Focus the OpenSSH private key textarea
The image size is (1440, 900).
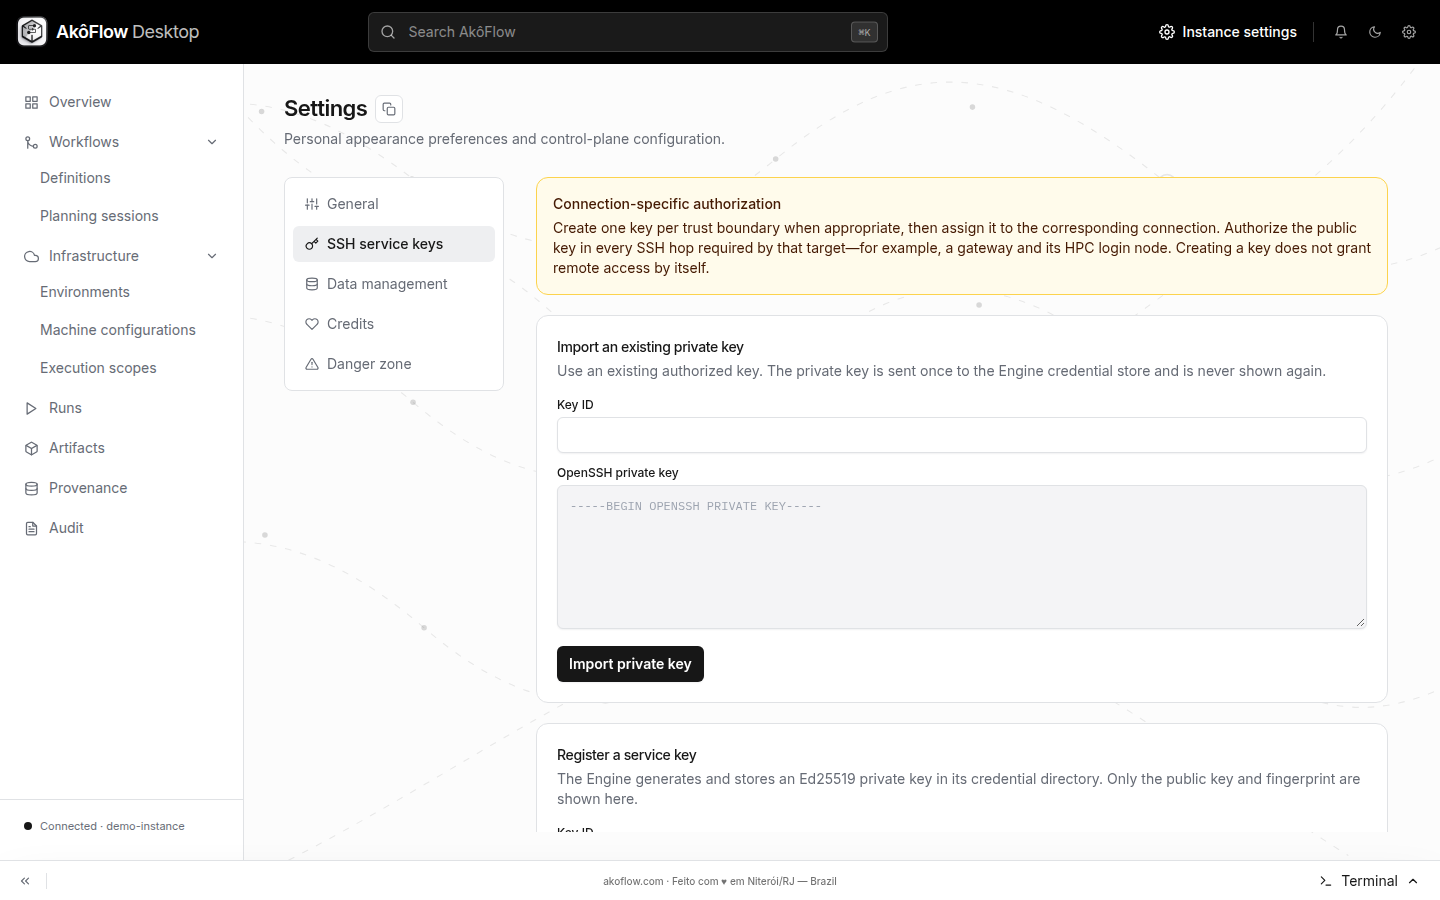tap(962, 557)
